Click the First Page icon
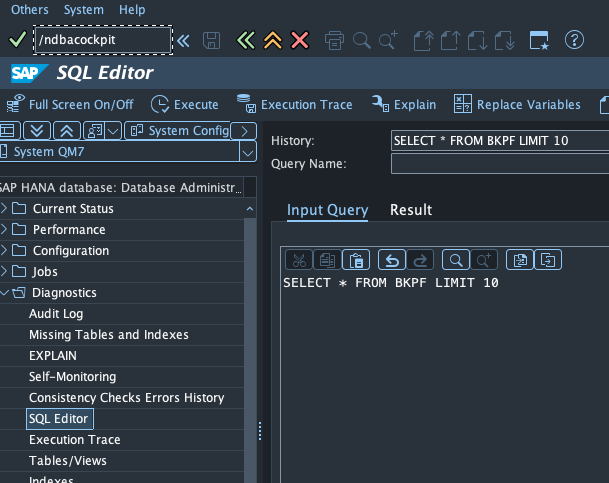Viewport: 609px width, 483px height. 423,40
